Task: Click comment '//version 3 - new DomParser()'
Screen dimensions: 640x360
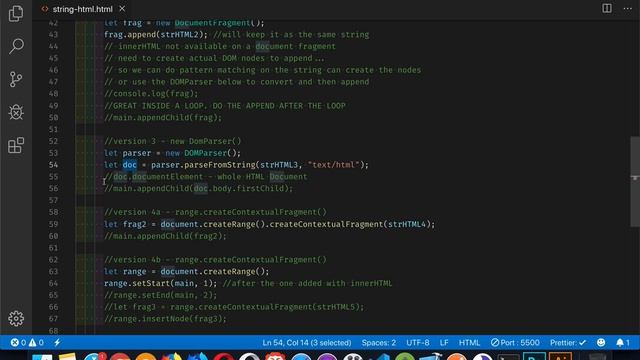Action: pyautogui.click(x=173, y=141)
